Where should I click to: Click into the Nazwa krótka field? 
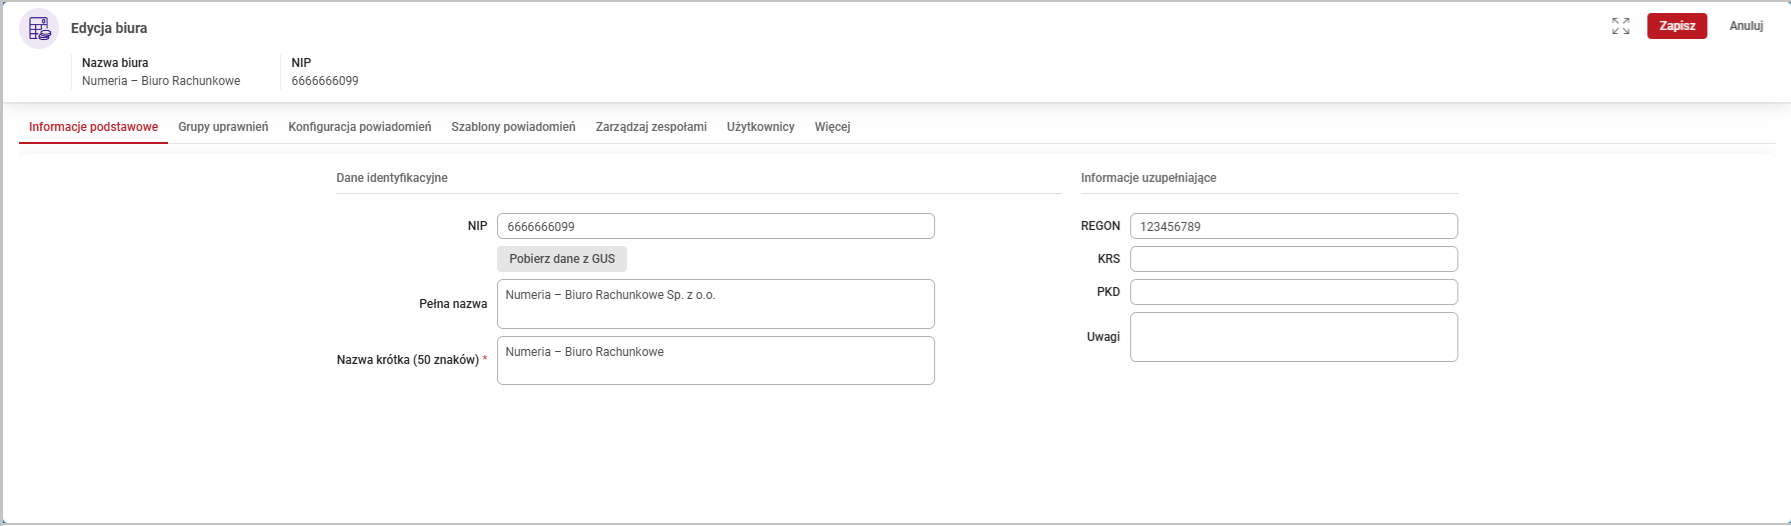tap(715, 360)
